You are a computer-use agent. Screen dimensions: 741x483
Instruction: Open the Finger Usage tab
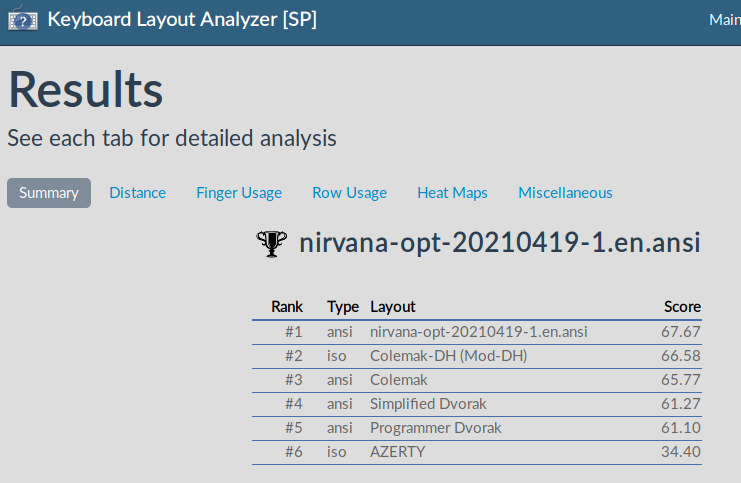point(239,193)
